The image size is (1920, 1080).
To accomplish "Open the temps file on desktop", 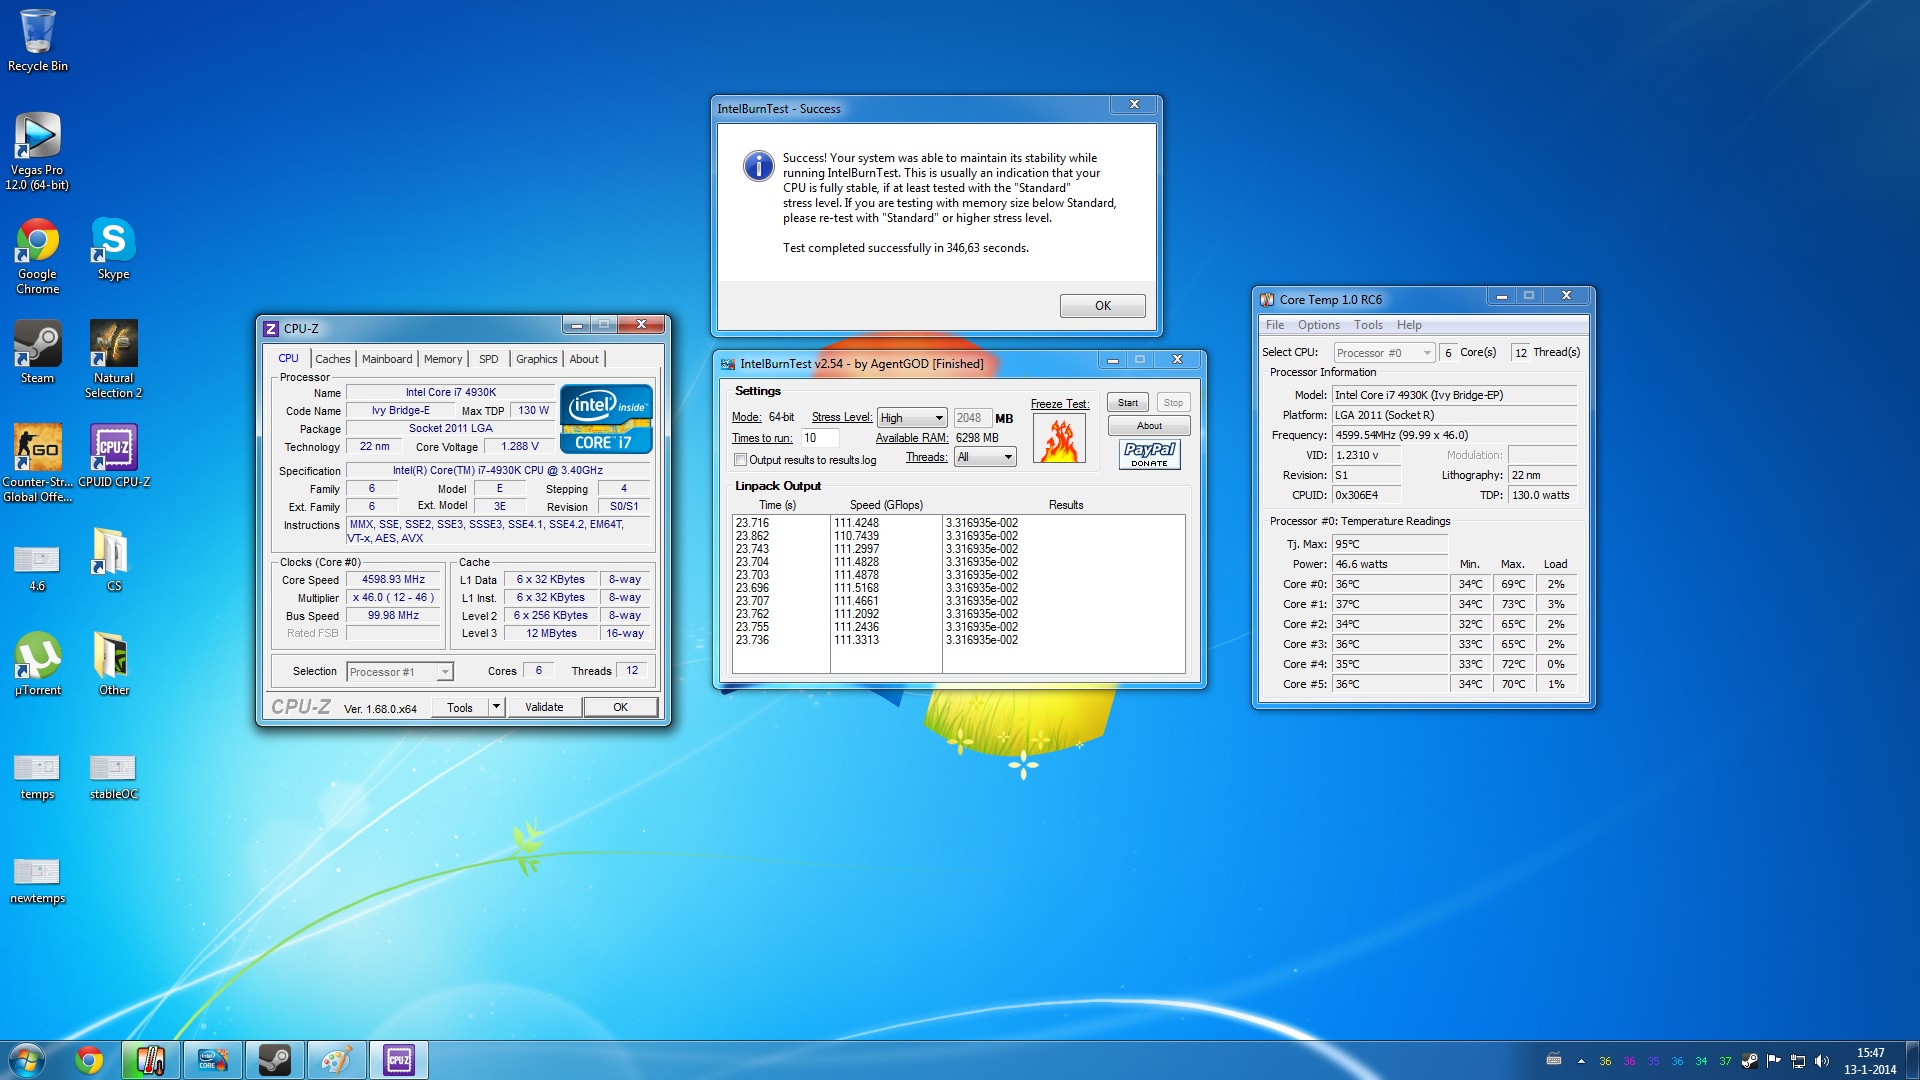I will tap(37, 776).
